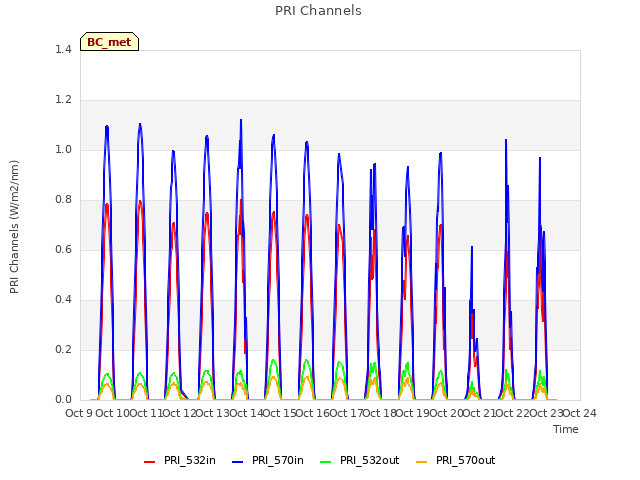
Task: Click the y-axis title PRI Channels (W/m2/nm)
Action: point(14,227)
